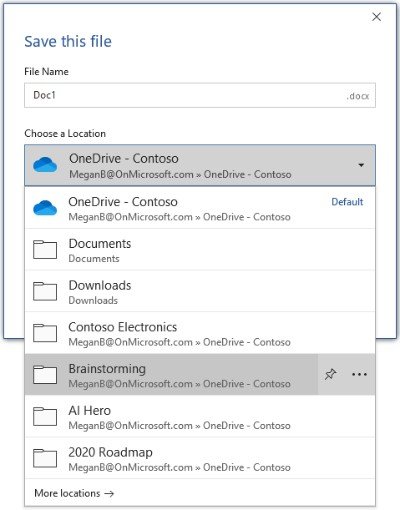
Task: Click the selected OneDrive - Contoso title in the combo box
Action: [124, 159]
